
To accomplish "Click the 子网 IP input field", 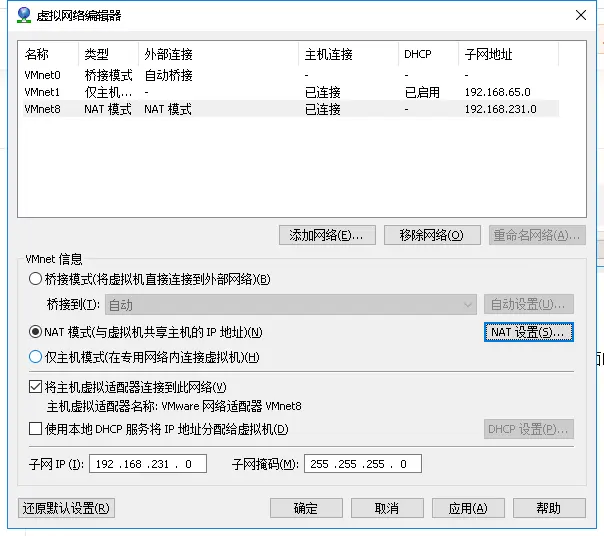I will click(x=148, y=464).
